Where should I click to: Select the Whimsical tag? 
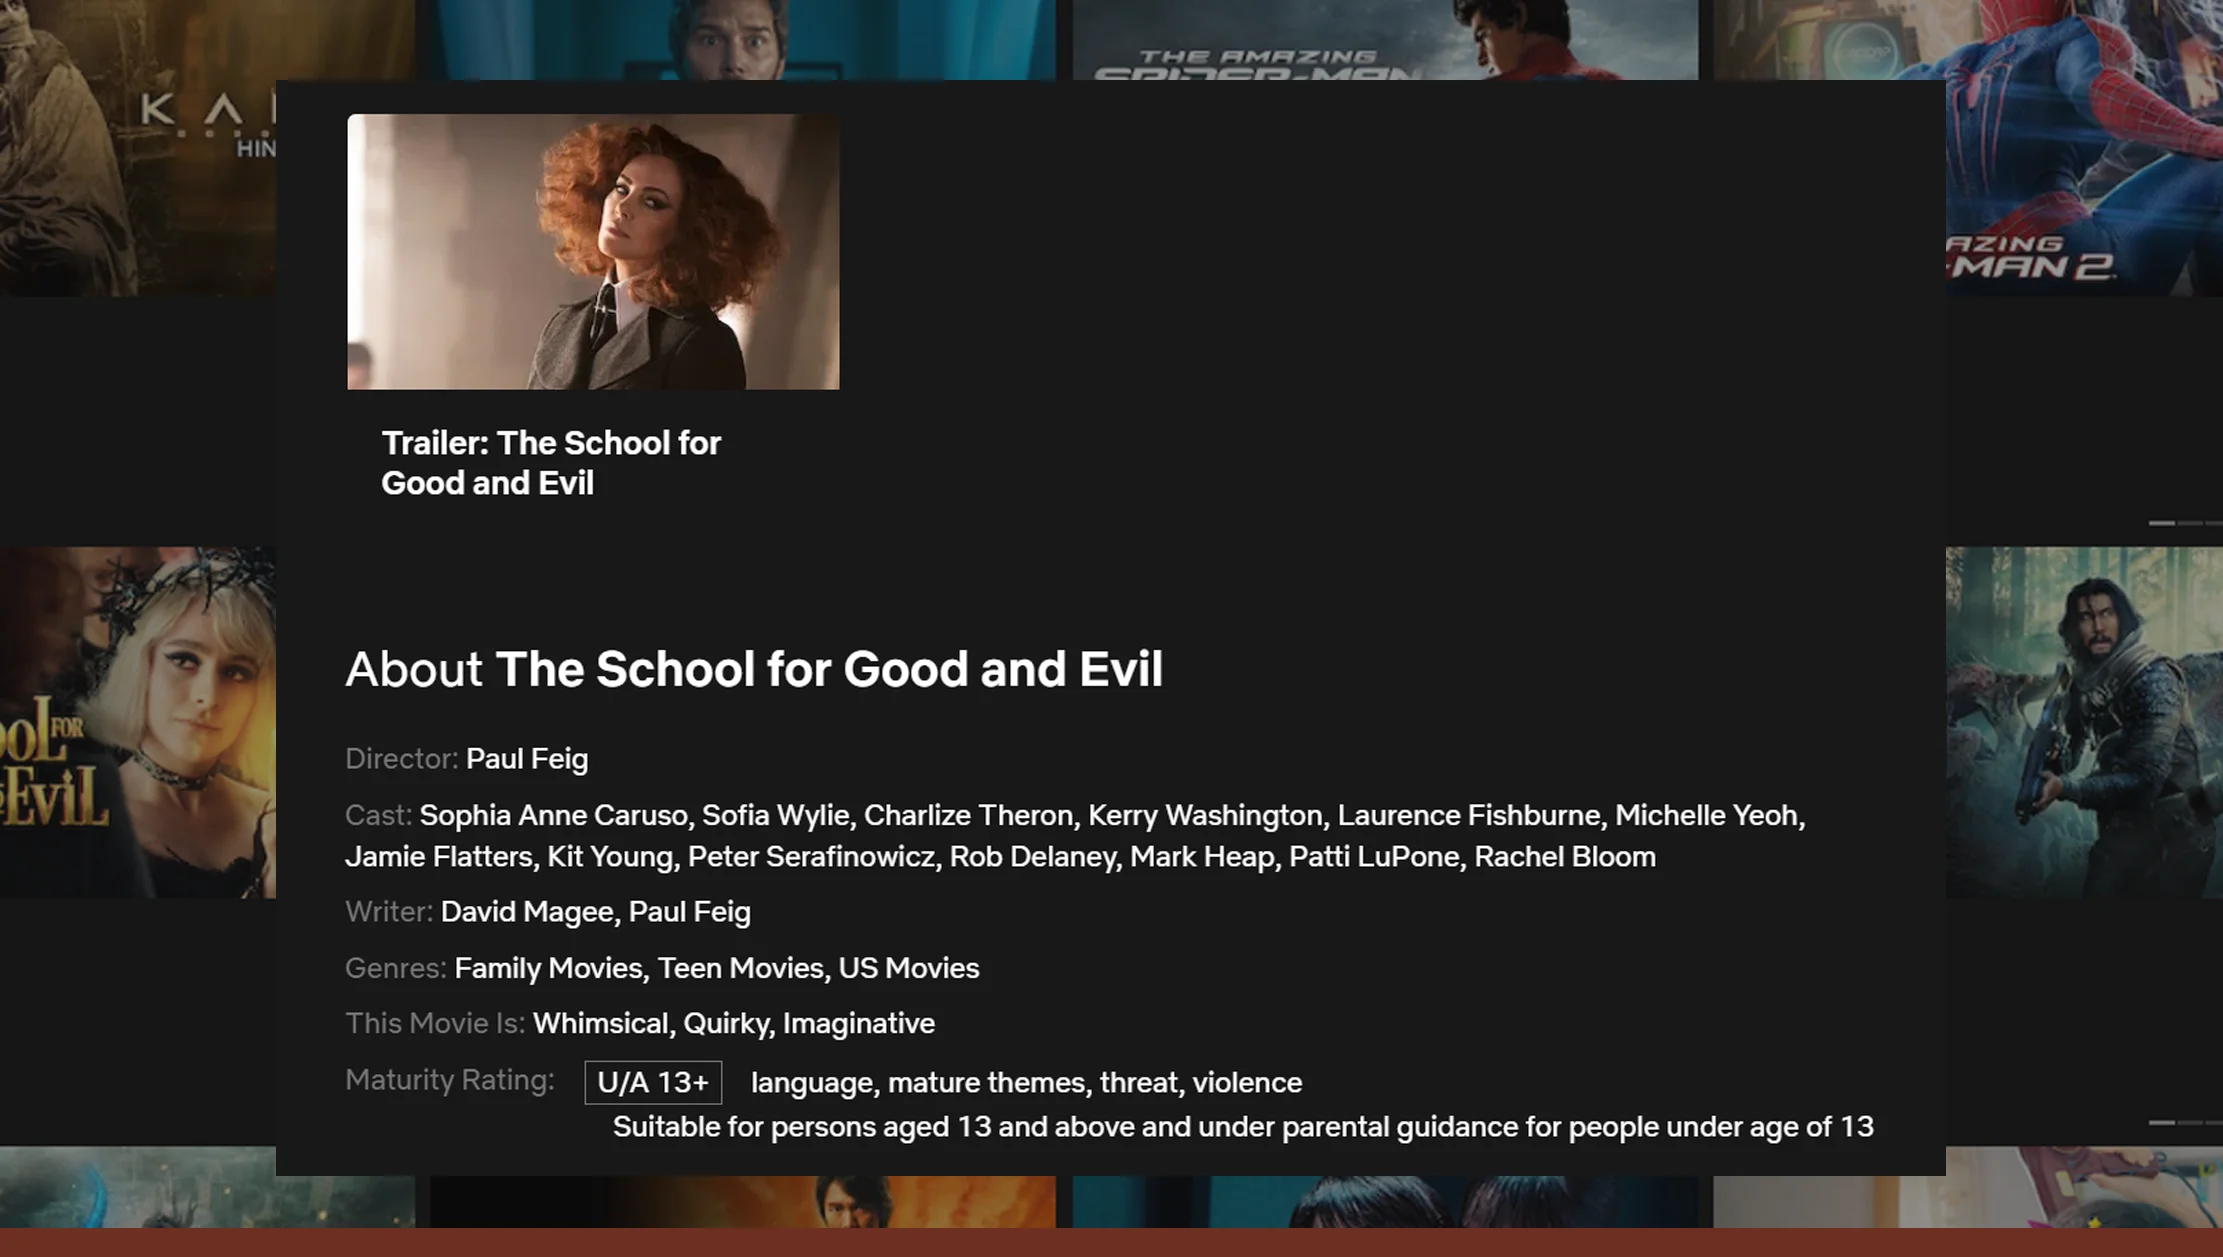click(x=600, y=1024)
